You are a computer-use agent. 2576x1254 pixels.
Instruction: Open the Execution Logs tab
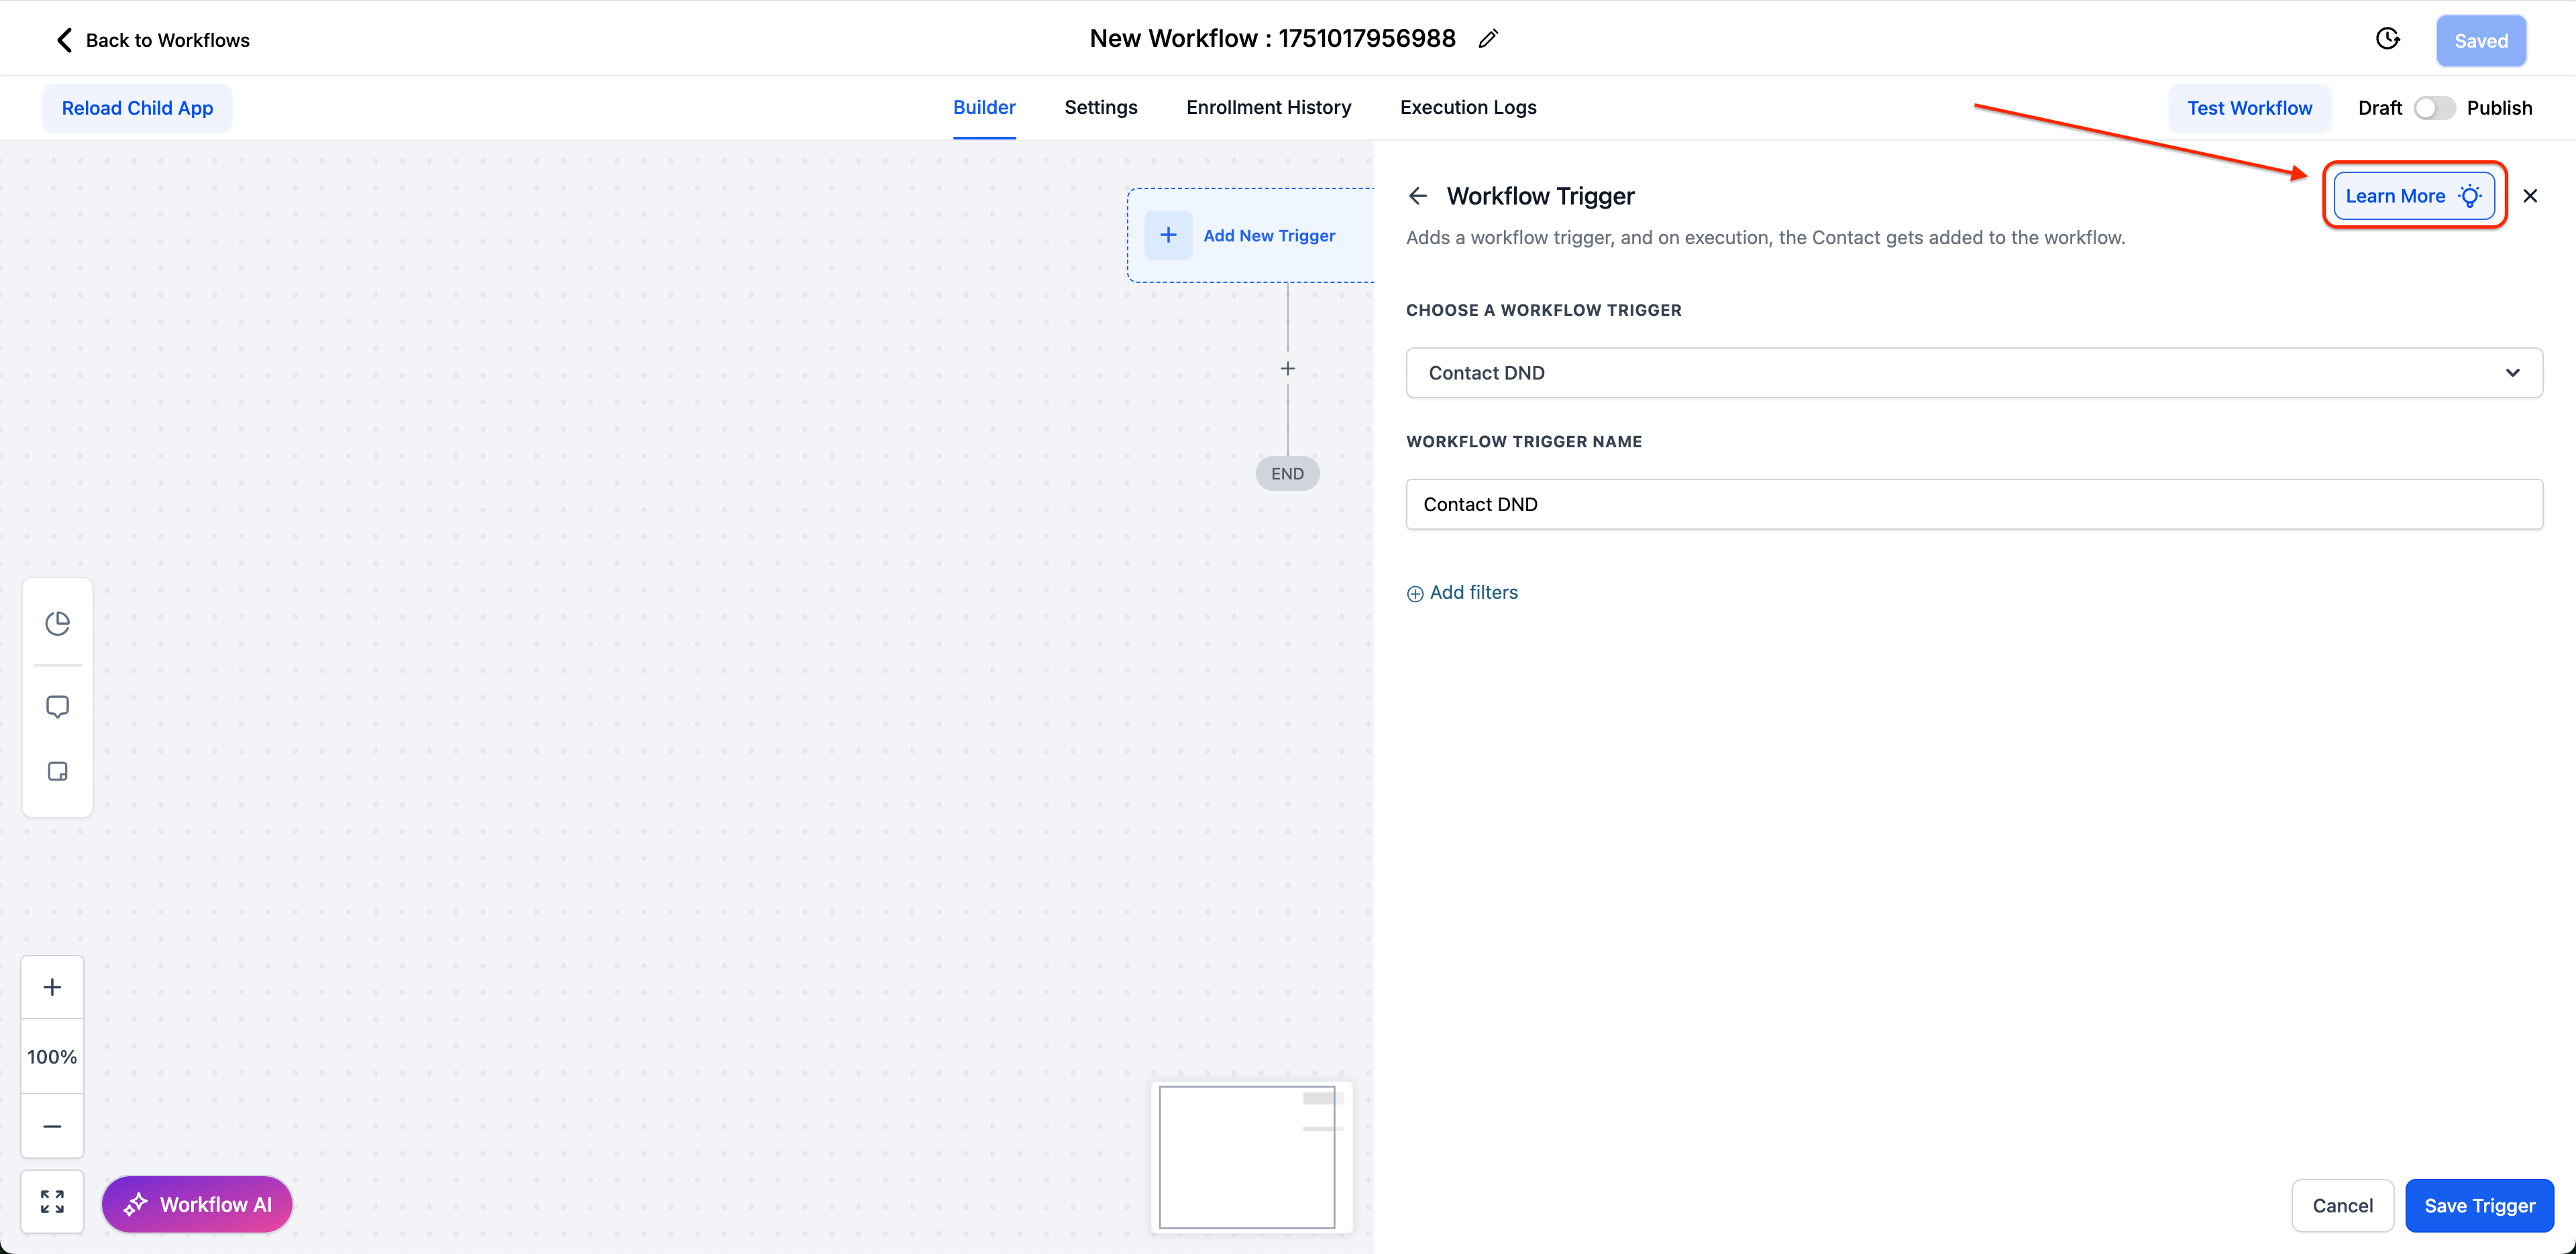pyautogui.click(x=1467, y=107)
